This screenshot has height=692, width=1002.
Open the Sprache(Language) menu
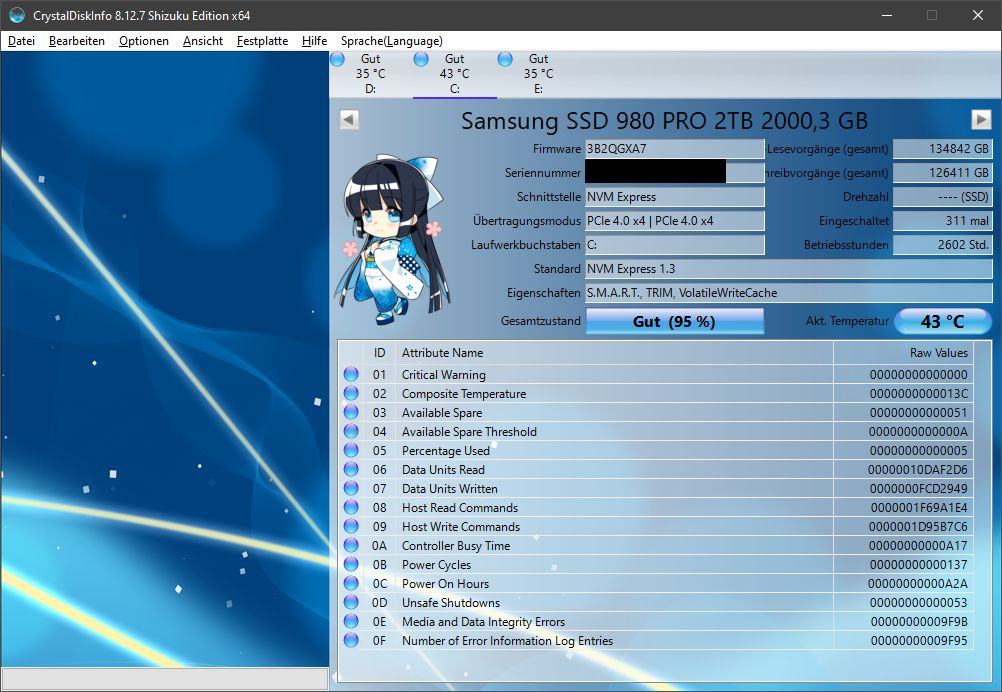pyautogui.click(x=391, y=41)
